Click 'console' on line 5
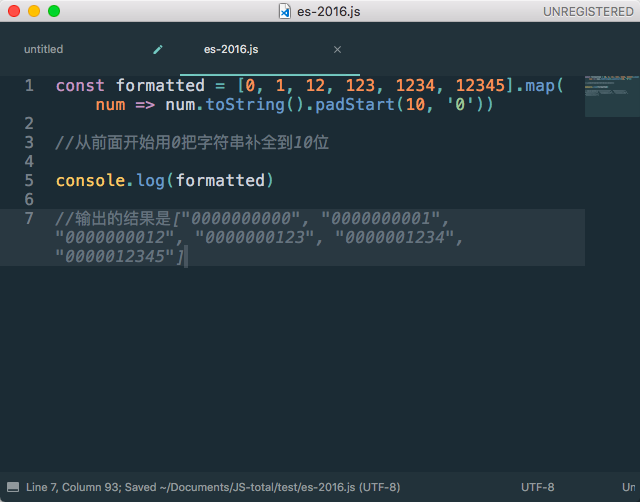640x502 pixels. click(91, 180)
